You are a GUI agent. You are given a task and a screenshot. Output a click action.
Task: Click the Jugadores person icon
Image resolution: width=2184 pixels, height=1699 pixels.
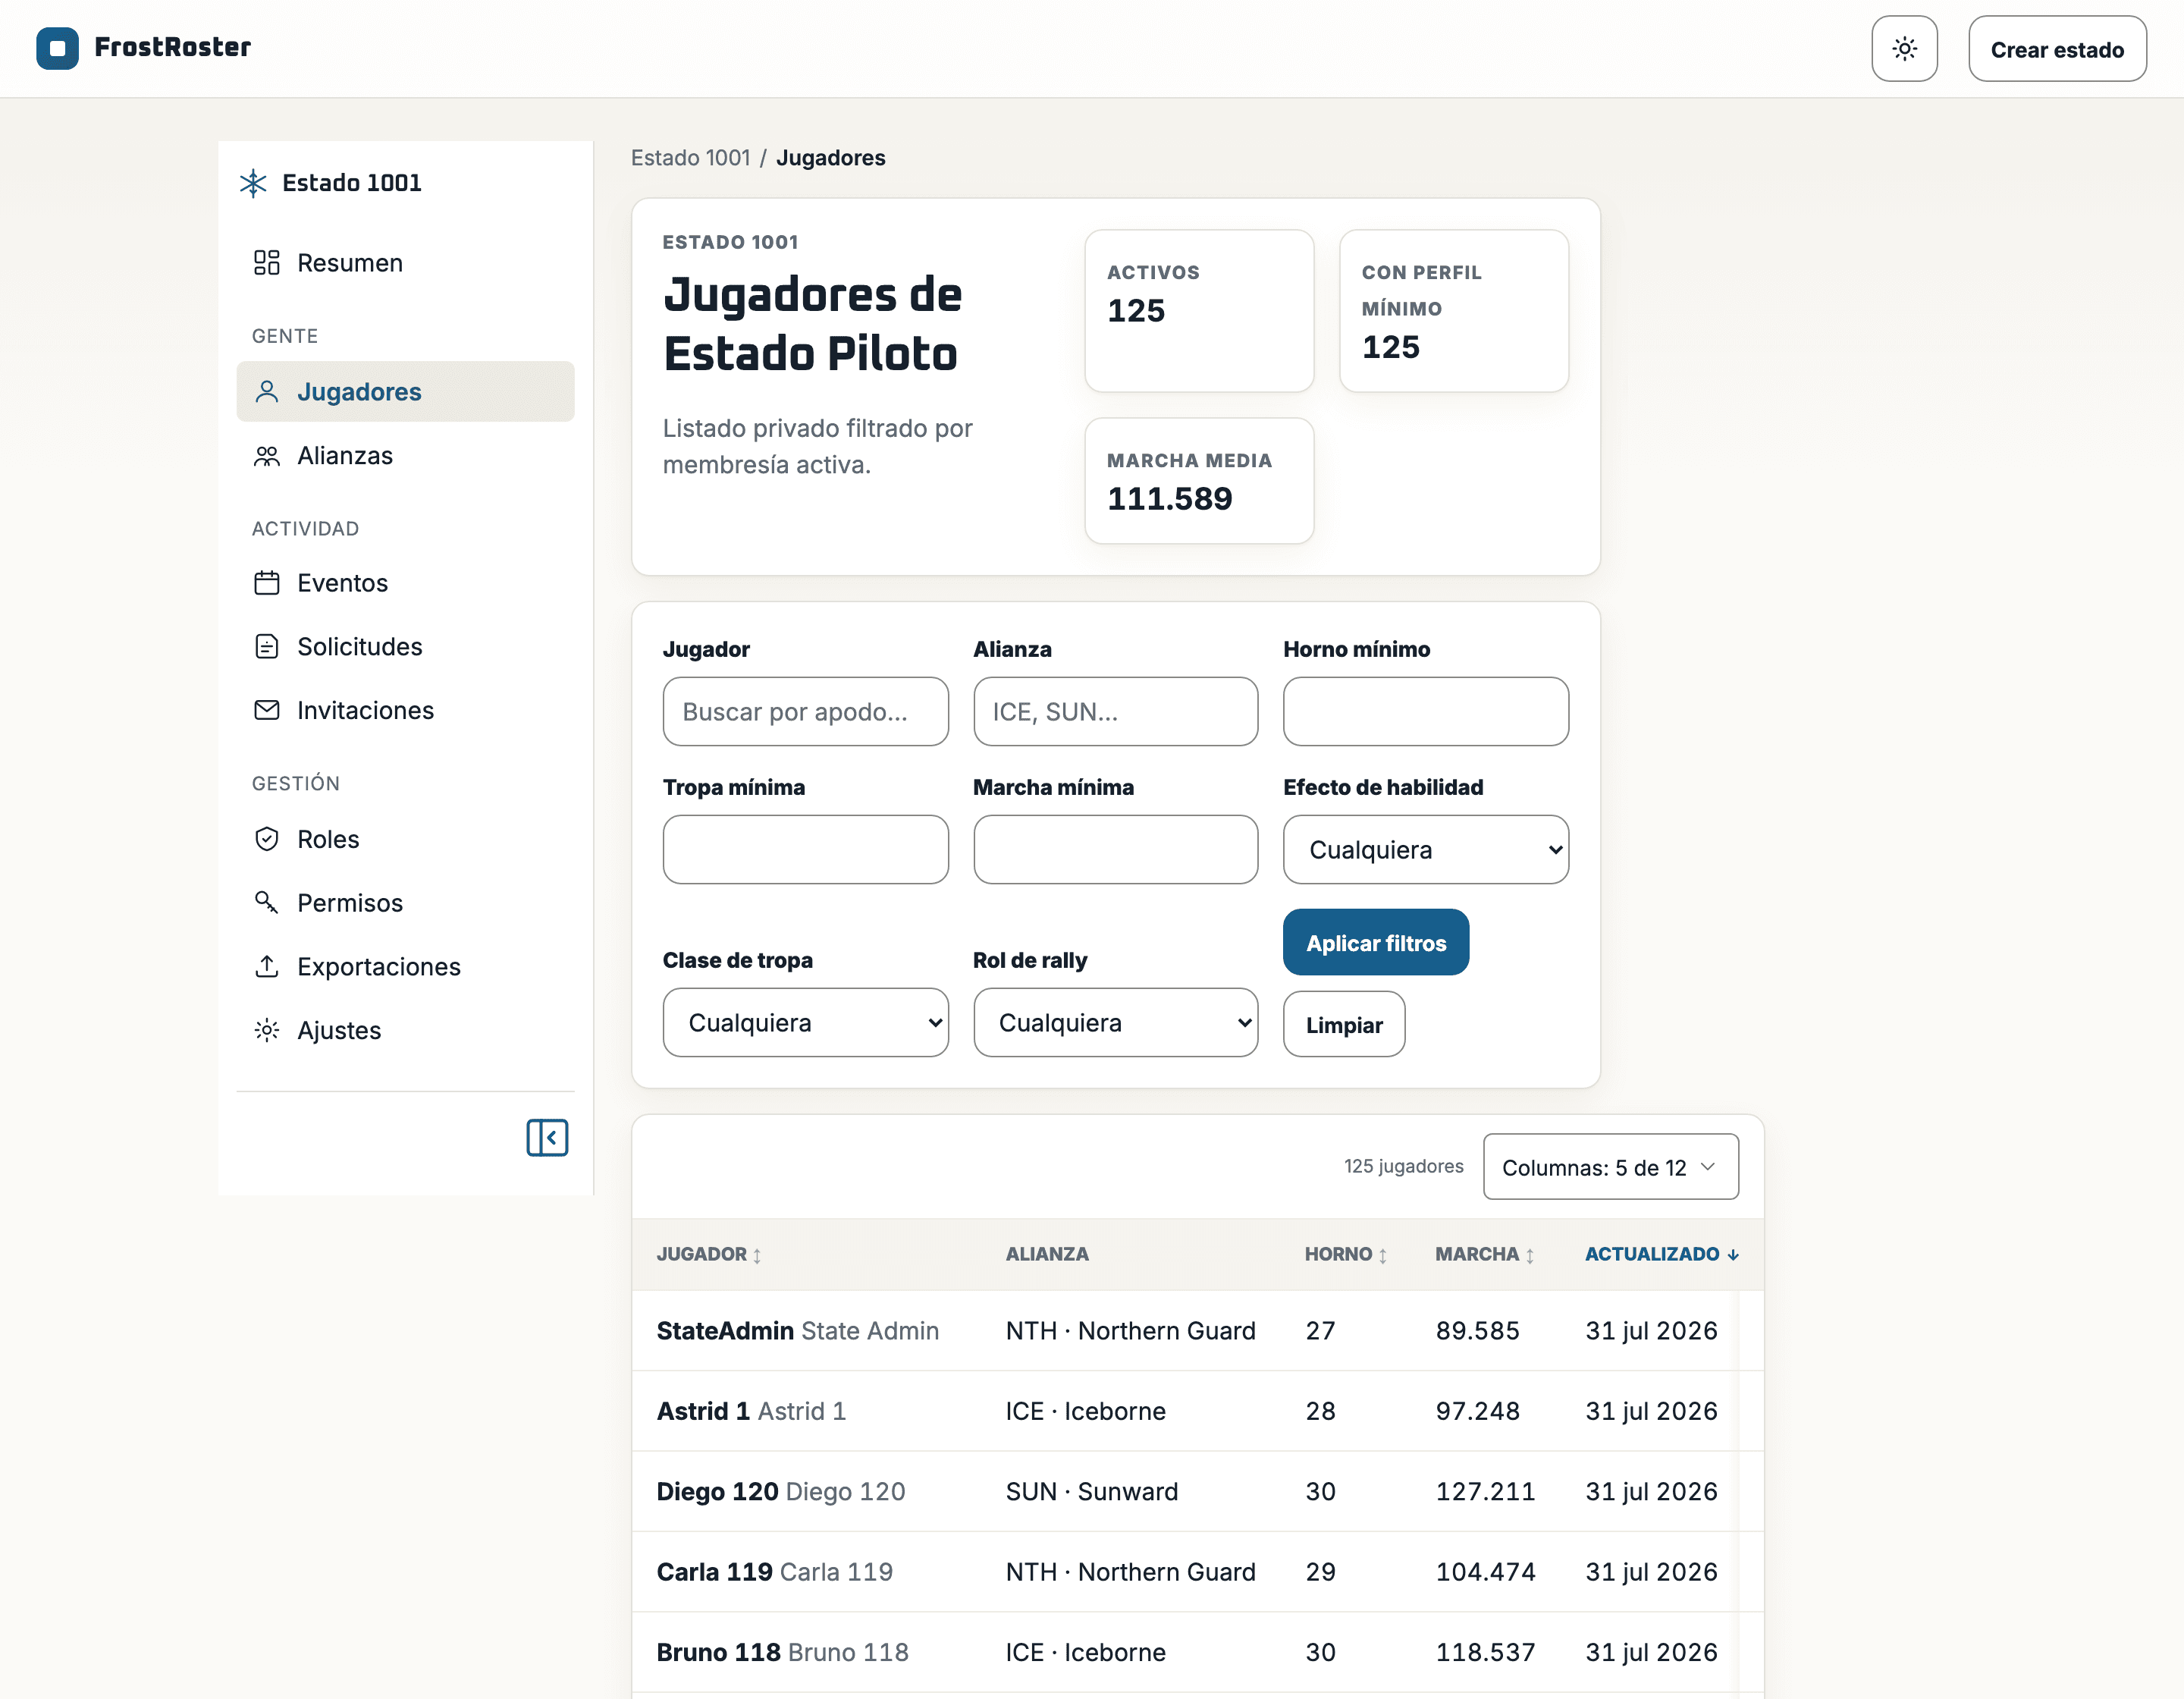click(x=266, y=391)
